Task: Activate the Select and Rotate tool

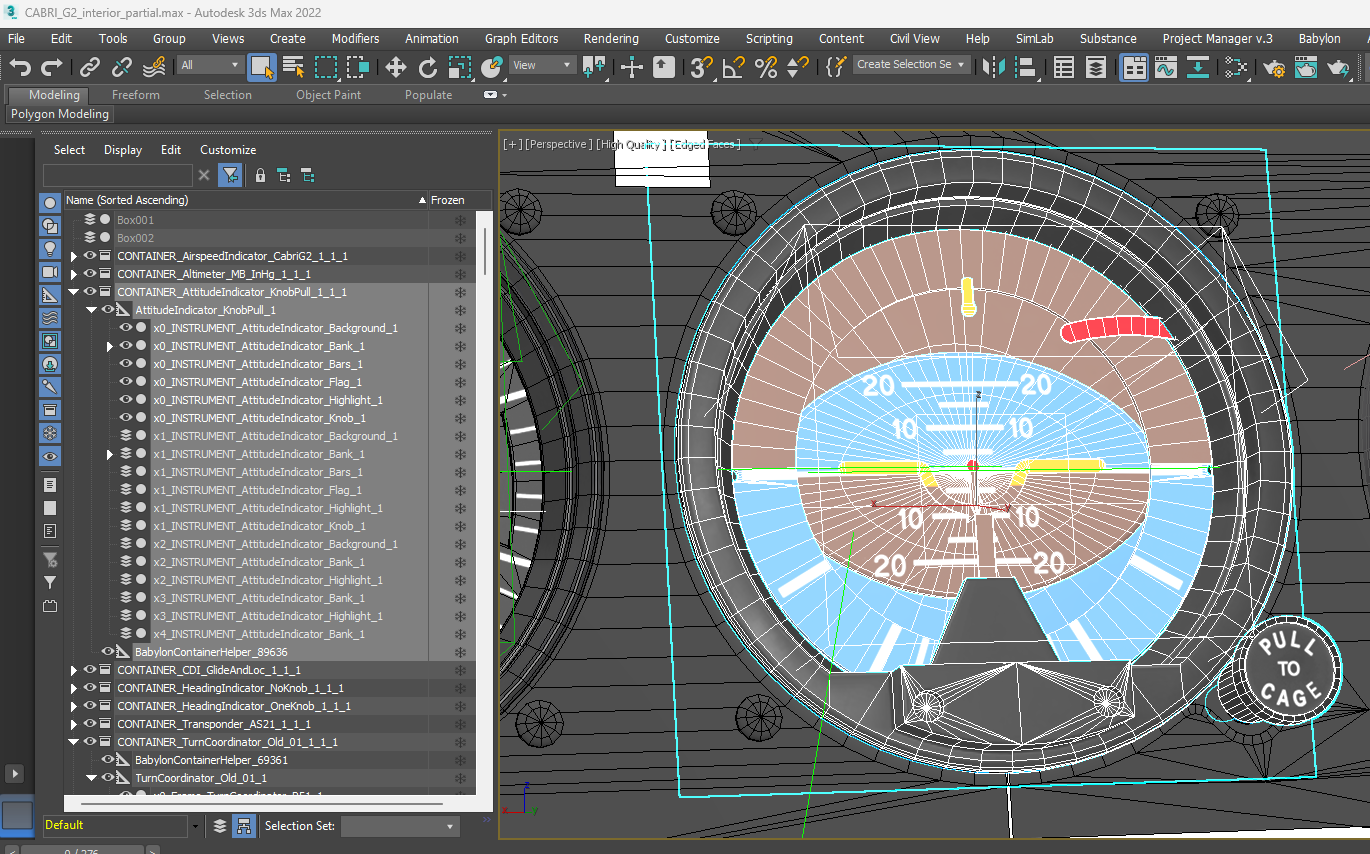Action: (428, 67)
